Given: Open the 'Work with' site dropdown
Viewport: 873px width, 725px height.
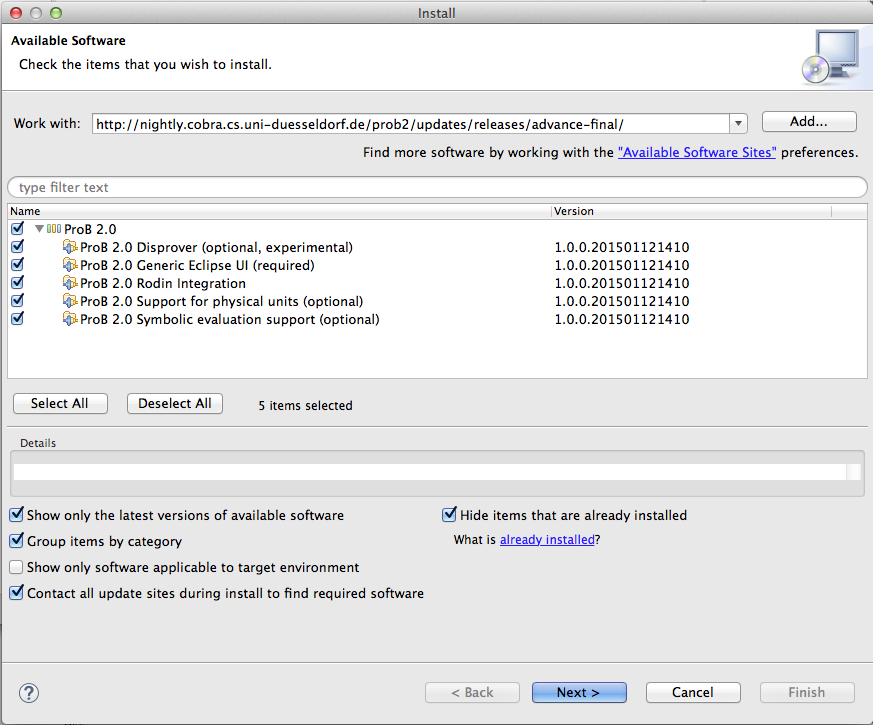Looking at the screenshot, I should click(739, 124).
